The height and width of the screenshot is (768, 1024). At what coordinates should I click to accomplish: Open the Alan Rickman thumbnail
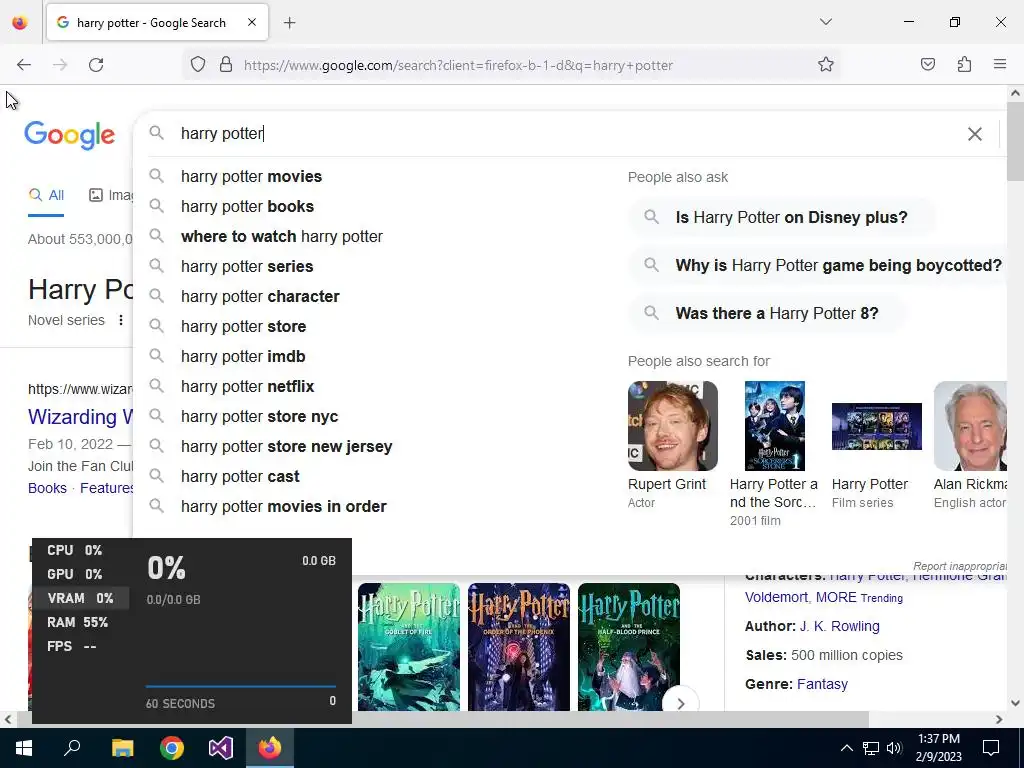click(970, 426)
